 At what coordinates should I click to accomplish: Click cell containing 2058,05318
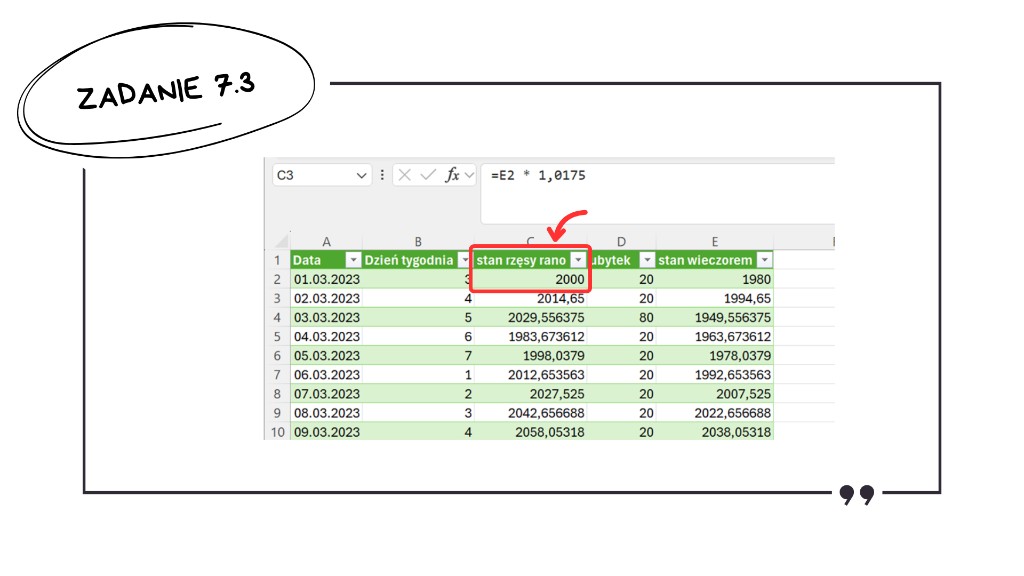pyautogui.click(x=530, y=432)
